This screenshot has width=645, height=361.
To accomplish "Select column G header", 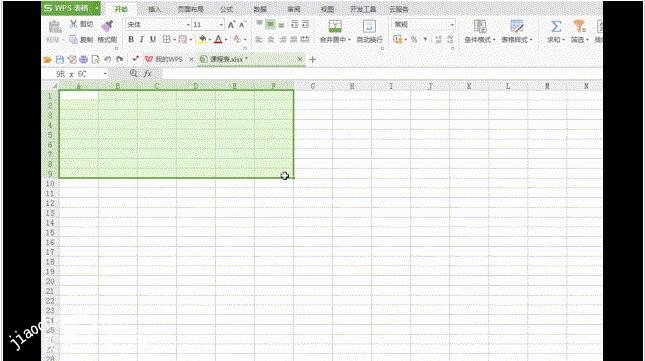I will coord(313,86).
